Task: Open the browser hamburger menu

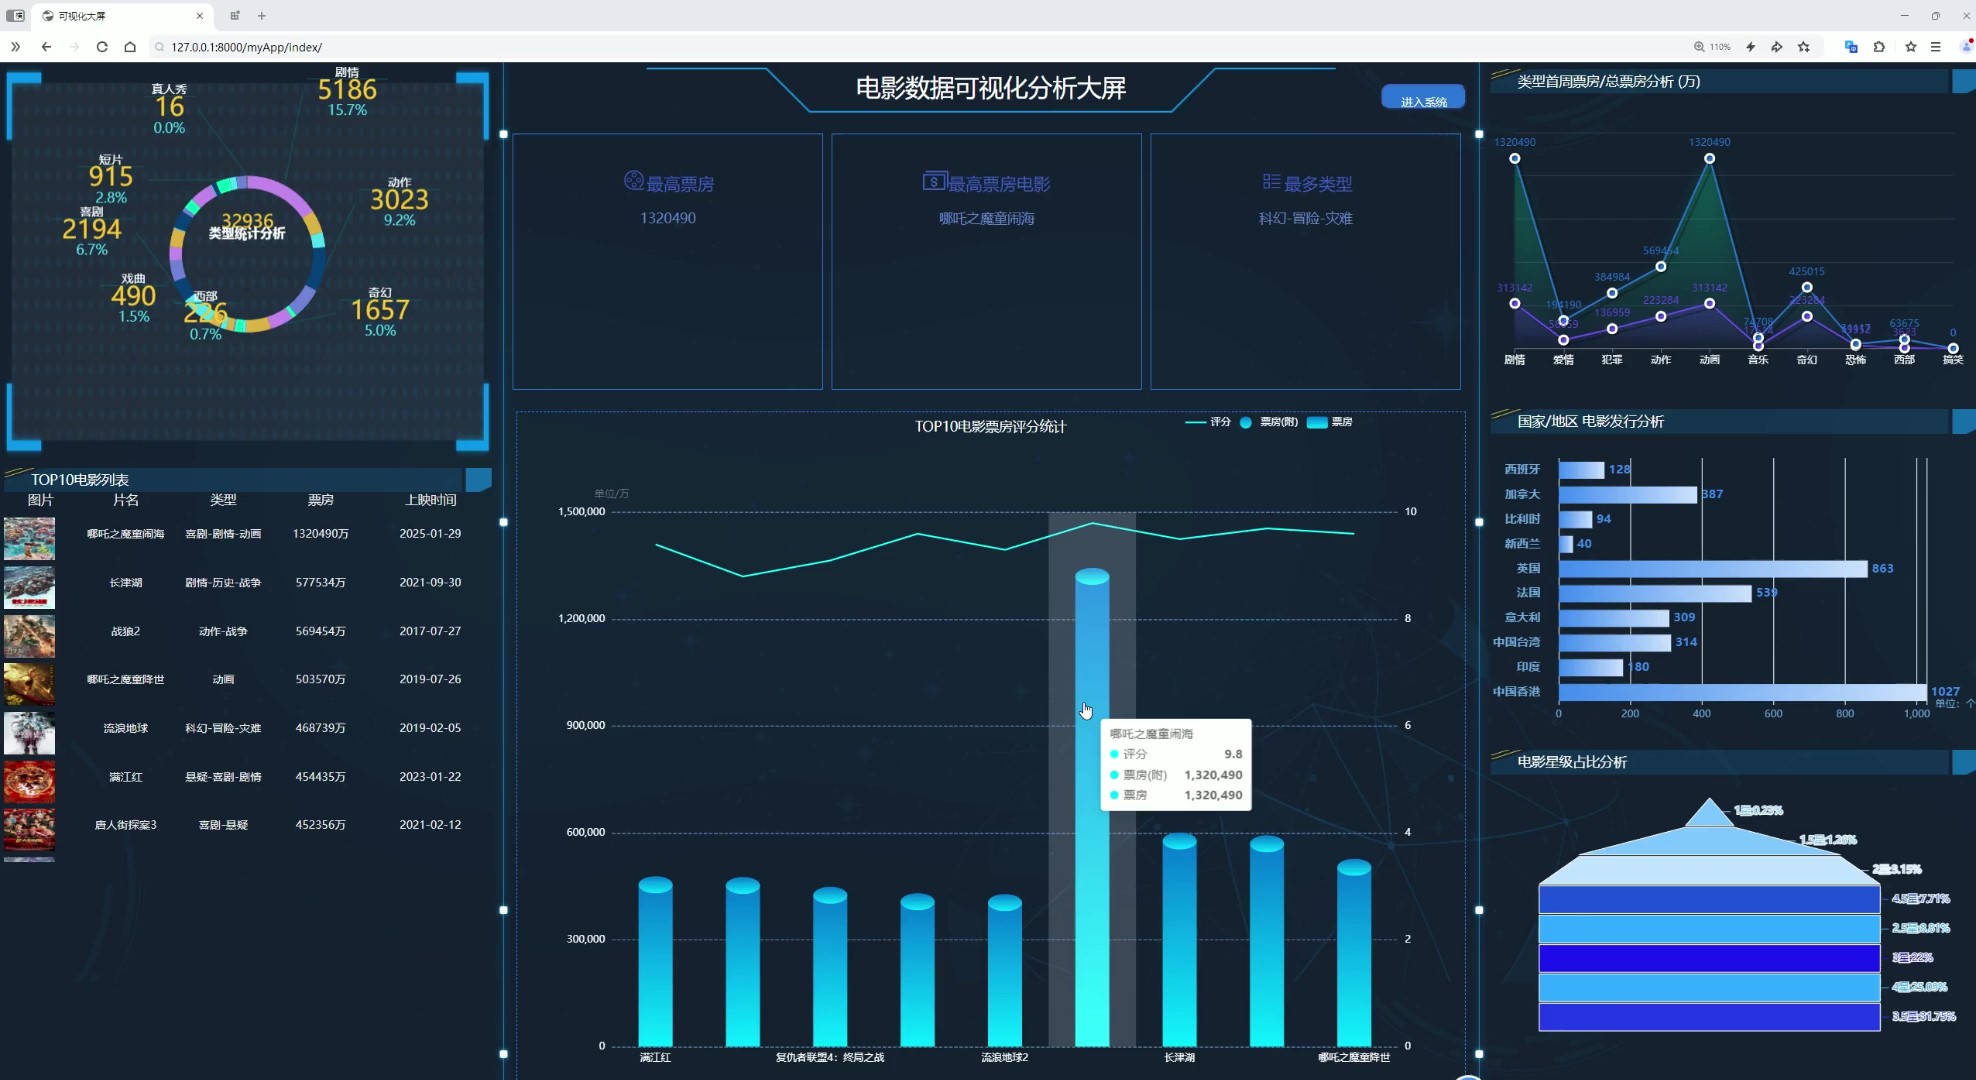Action: (1936, 47)
